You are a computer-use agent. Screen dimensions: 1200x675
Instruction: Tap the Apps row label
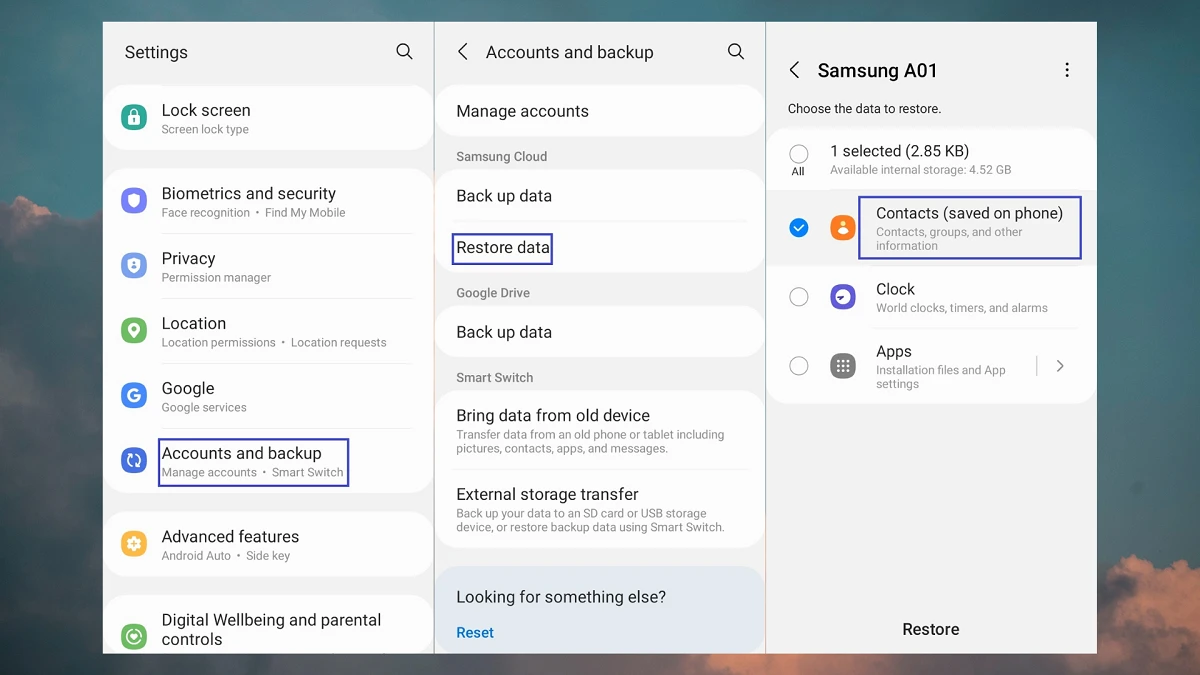[894, 351]
